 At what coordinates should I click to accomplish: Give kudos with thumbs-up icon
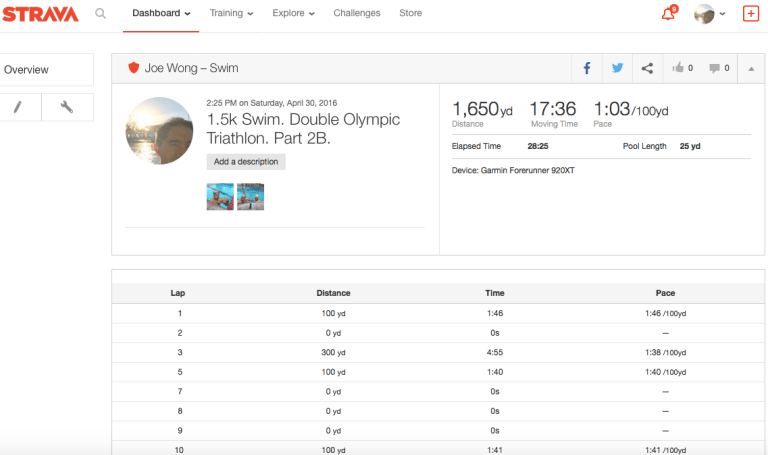coord(682,68)
